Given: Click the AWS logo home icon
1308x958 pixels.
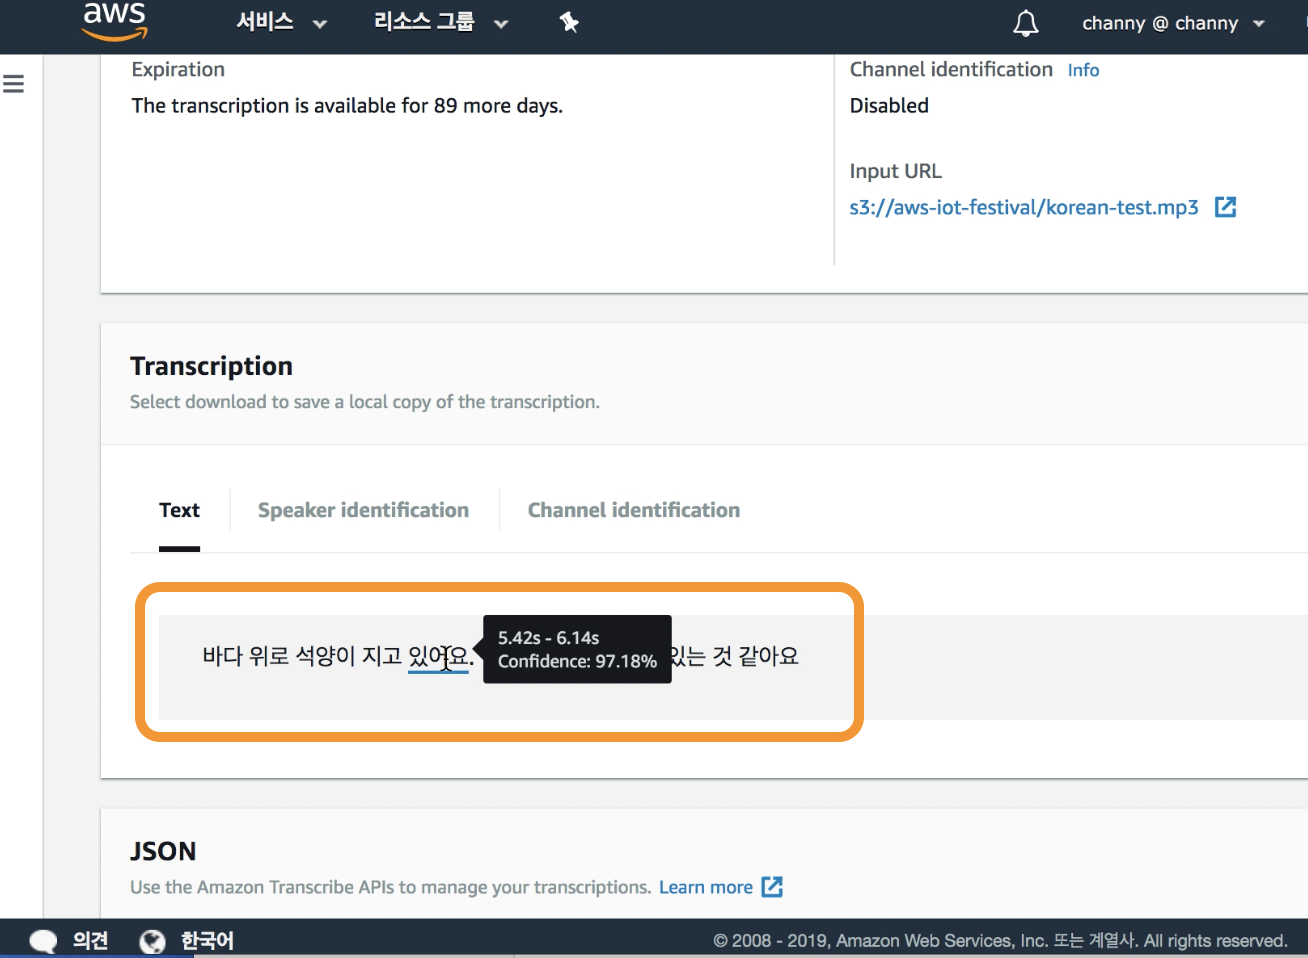Looking at the screenshot, I should point(115,20).
